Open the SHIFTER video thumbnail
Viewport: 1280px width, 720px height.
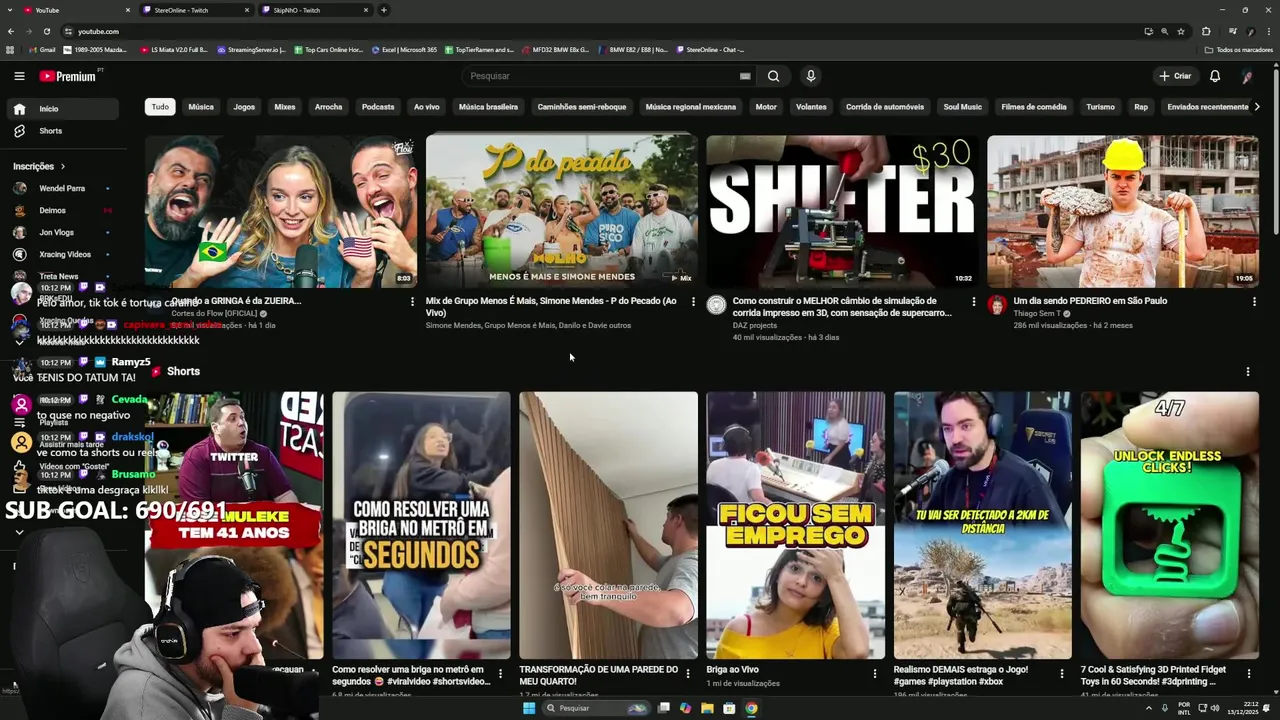point(843,211)
